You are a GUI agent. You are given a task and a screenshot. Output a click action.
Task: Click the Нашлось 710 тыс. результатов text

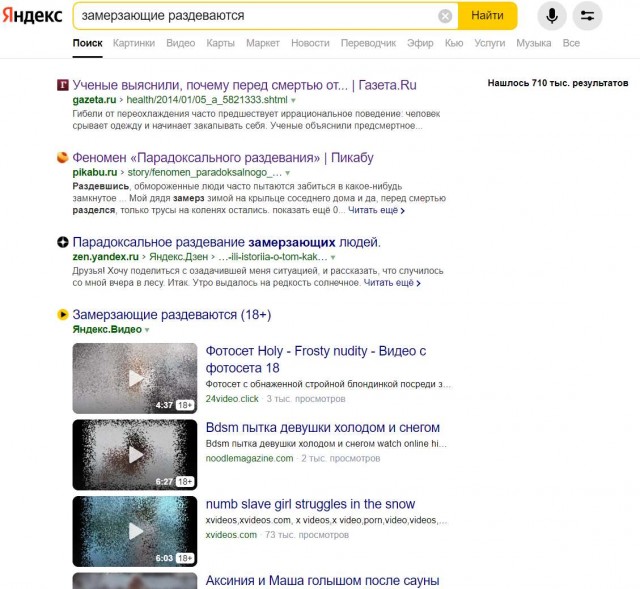click(x=558, y=83)
